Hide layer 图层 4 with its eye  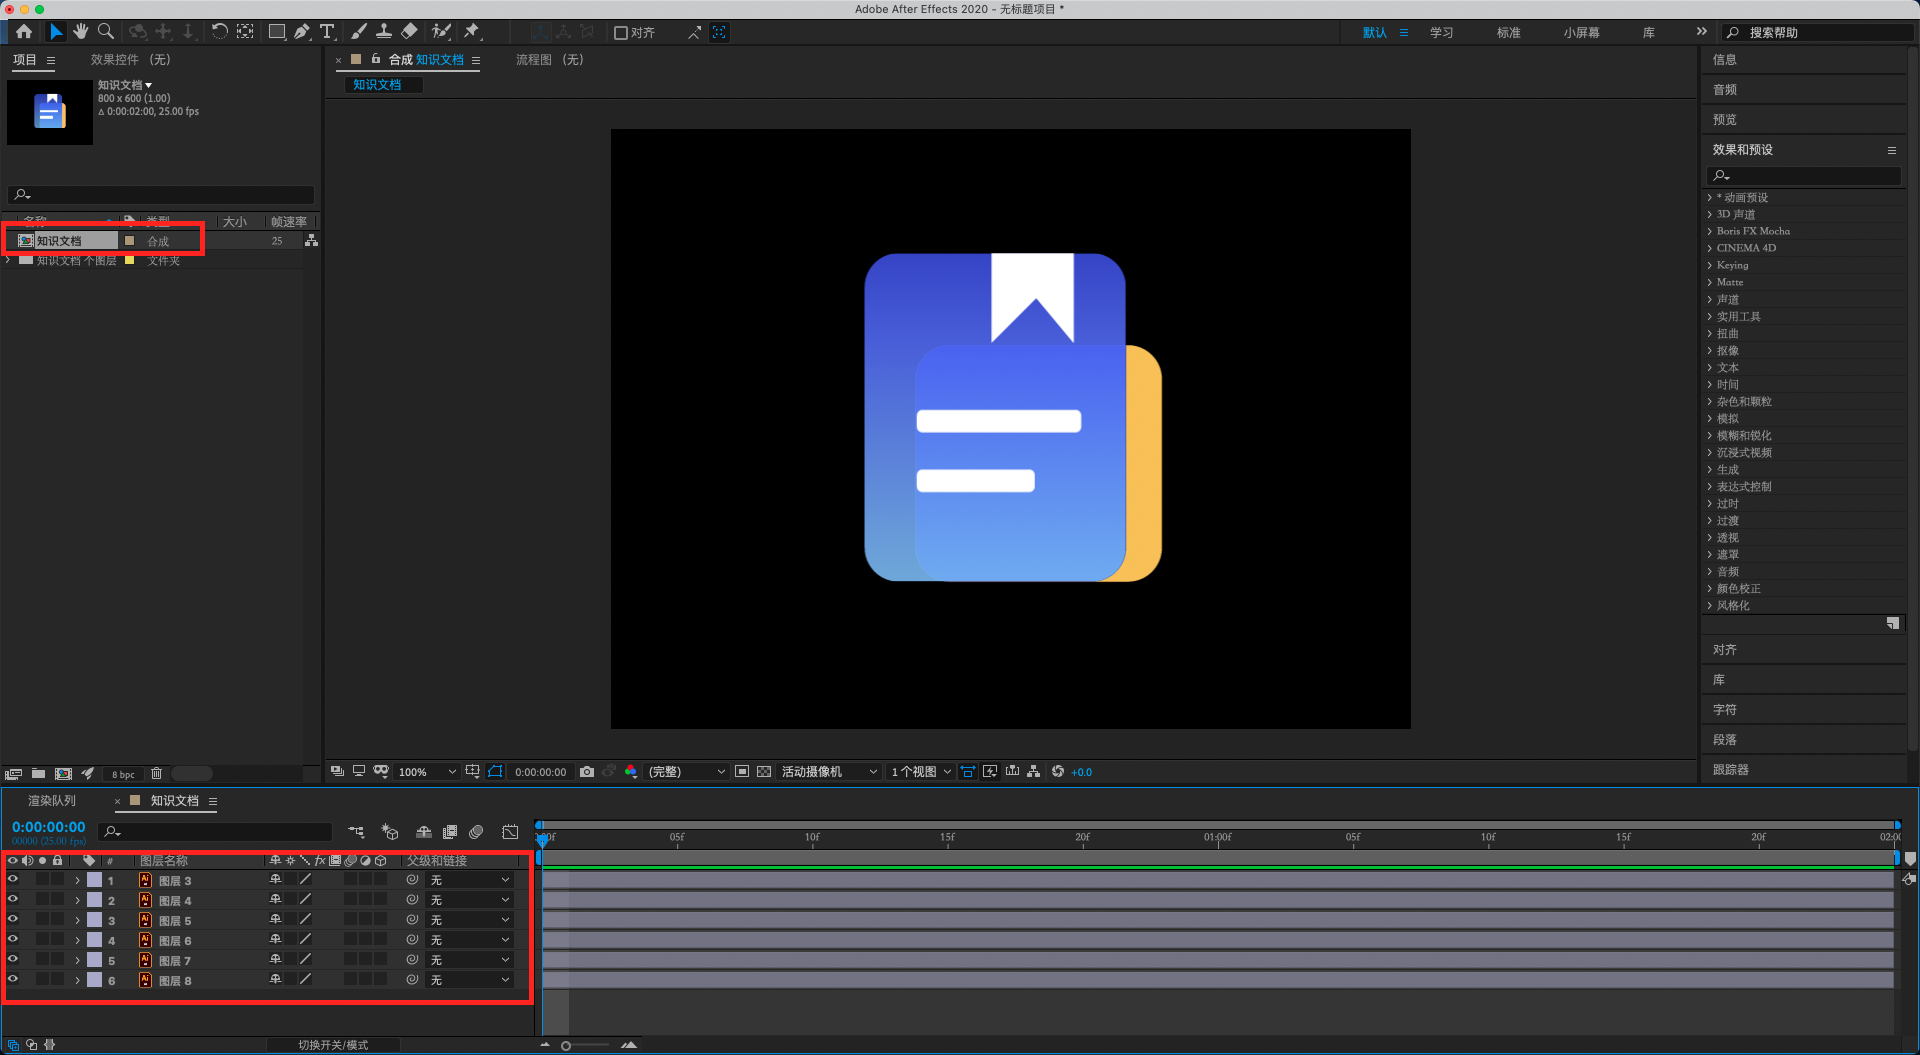(x=13, y=899)
